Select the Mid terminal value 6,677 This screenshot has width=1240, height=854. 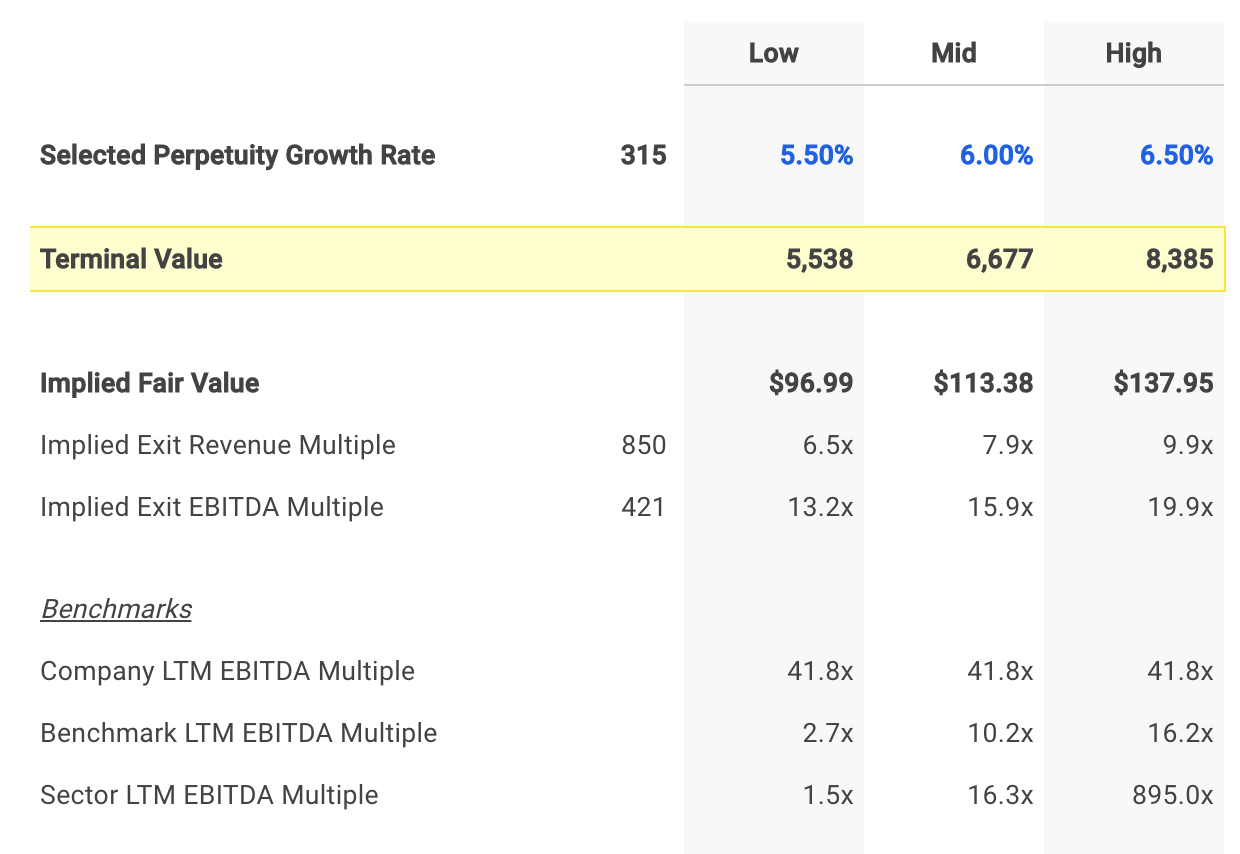click(996, 259)
